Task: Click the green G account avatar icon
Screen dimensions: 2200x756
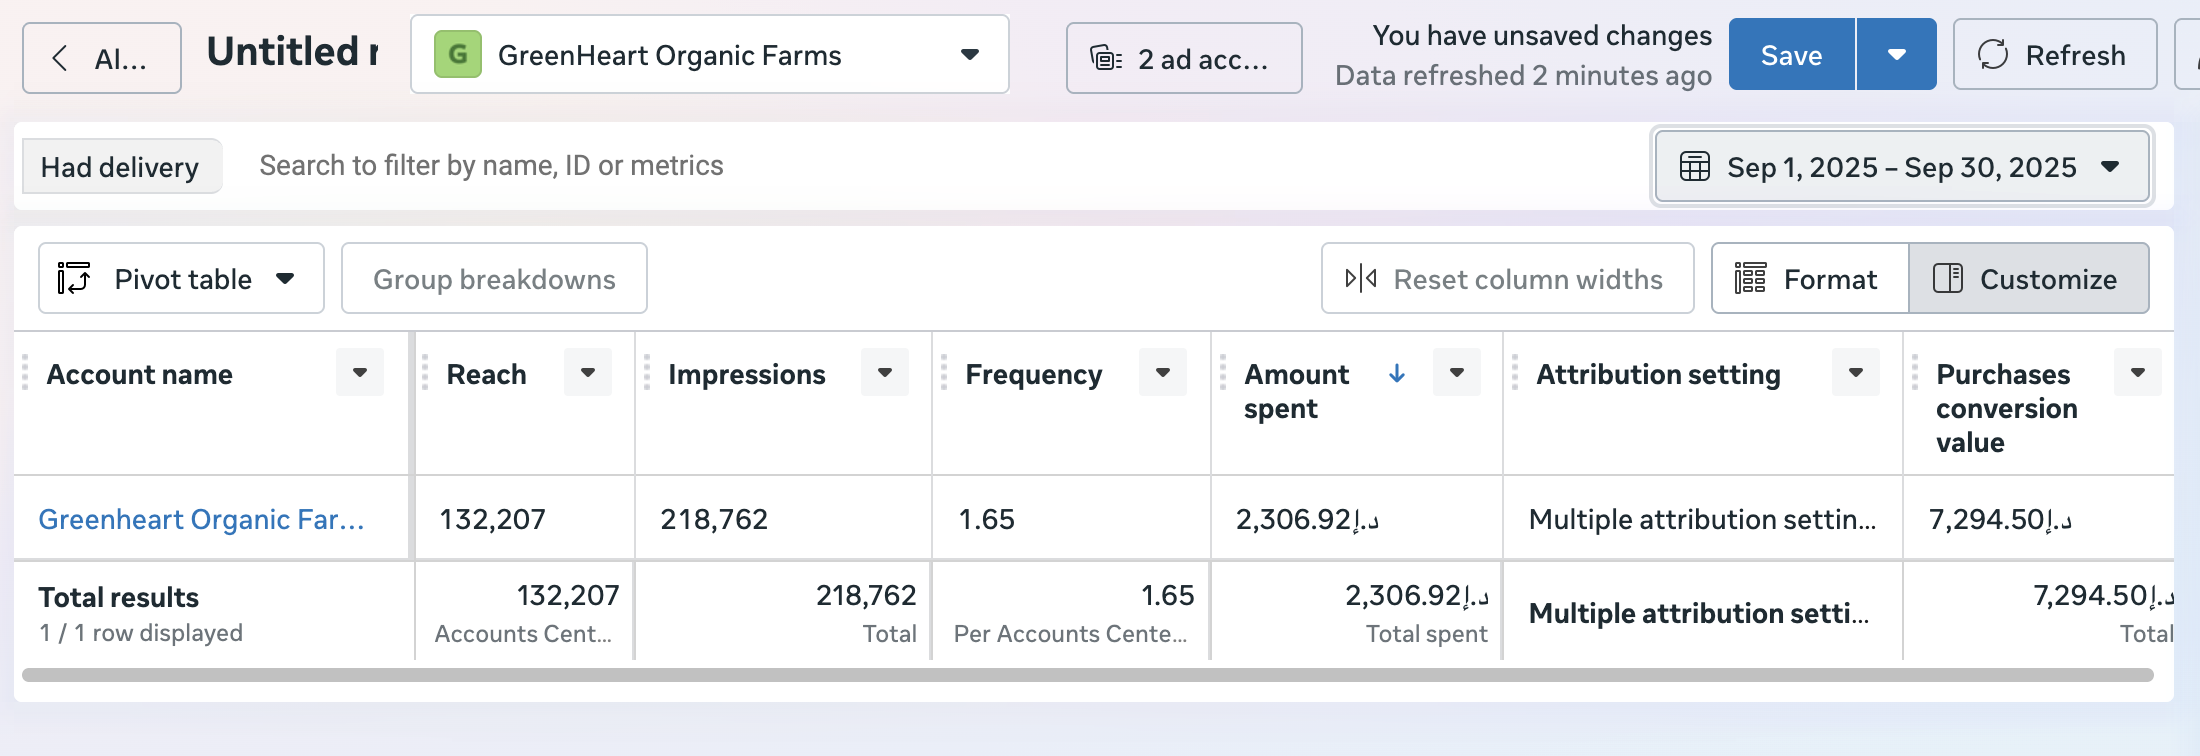Action: point(458,54)
